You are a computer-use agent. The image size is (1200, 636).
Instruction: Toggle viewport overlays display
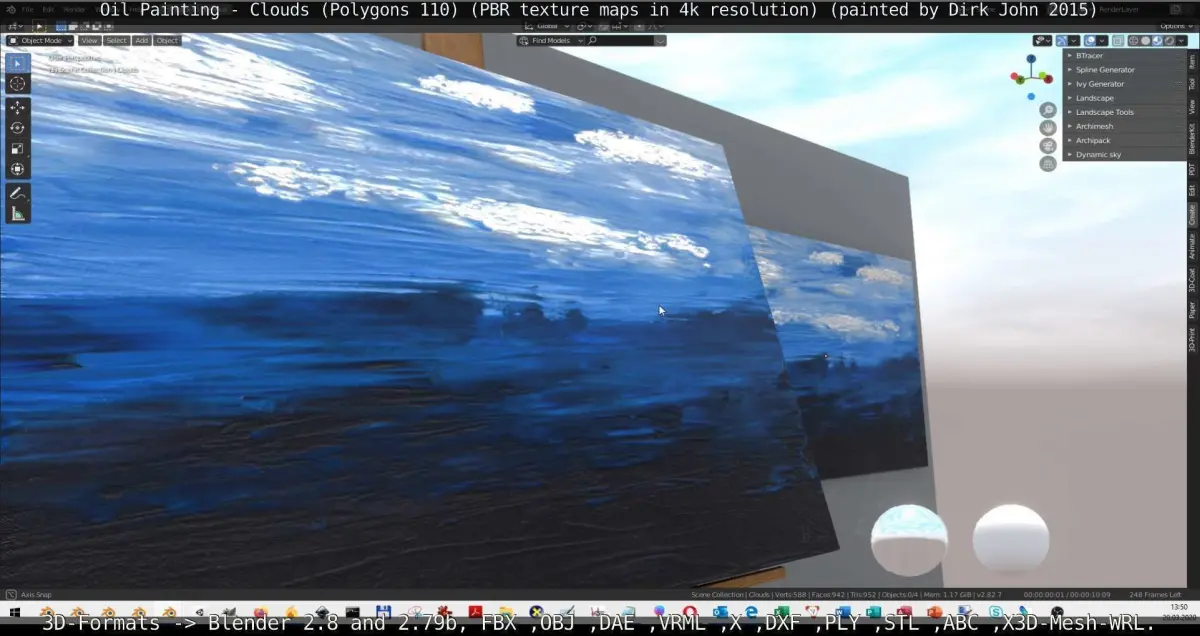(1090, 41)
